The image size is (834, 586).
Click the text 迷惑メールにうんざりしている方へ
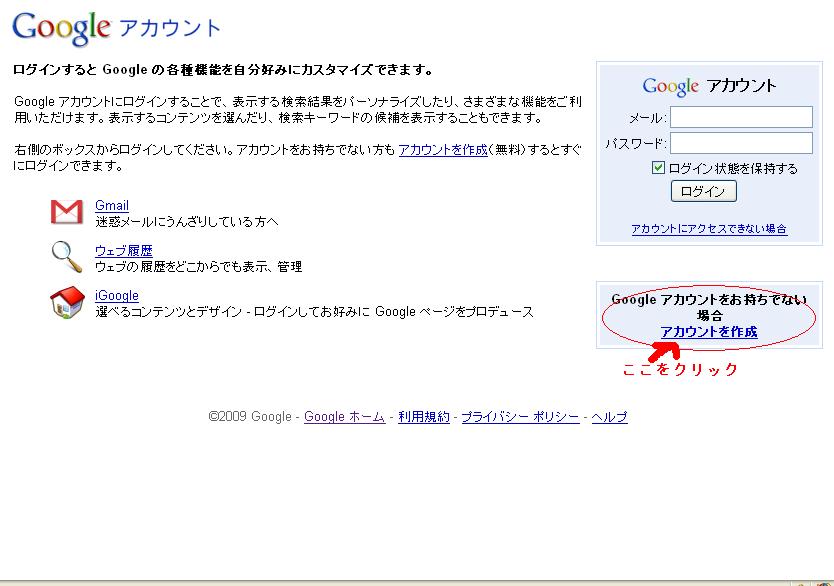187,222
